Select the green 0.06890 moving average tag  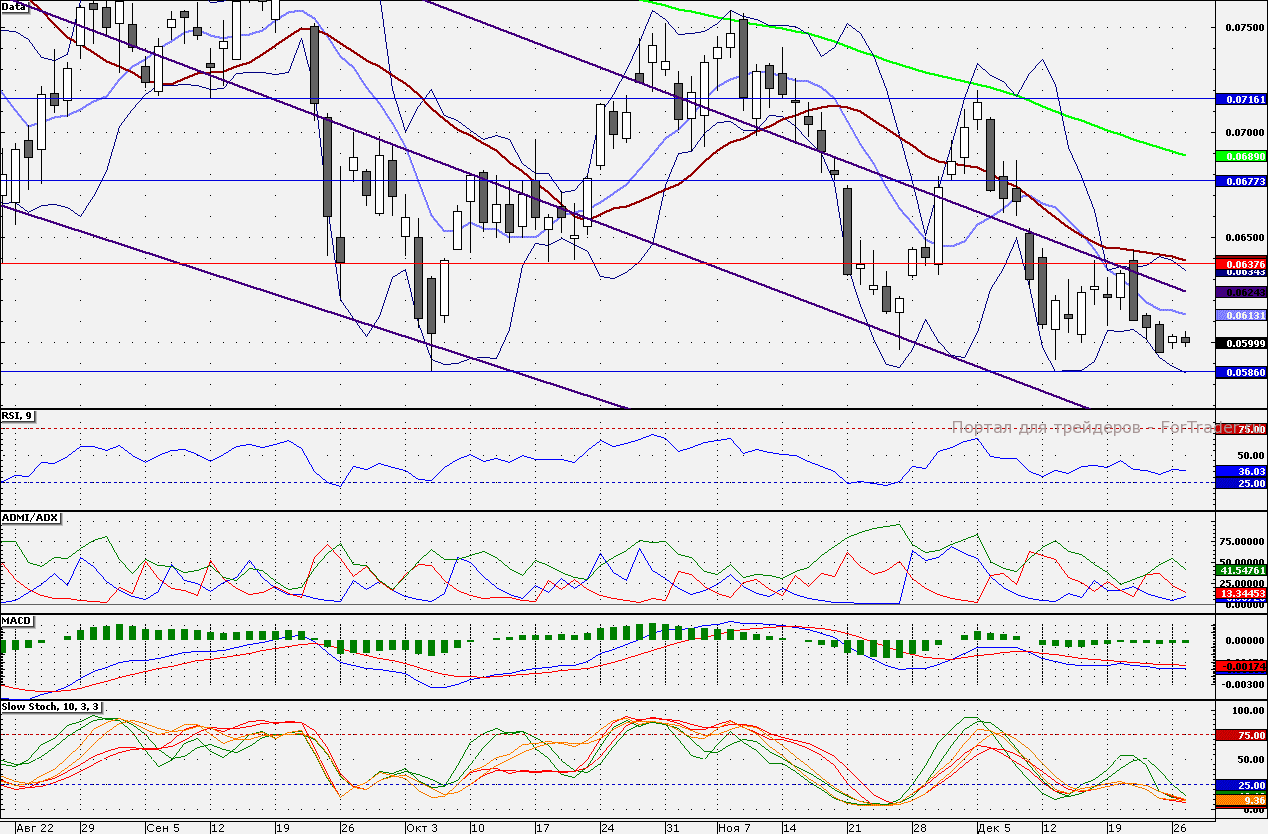click(x=1241, y=157)
